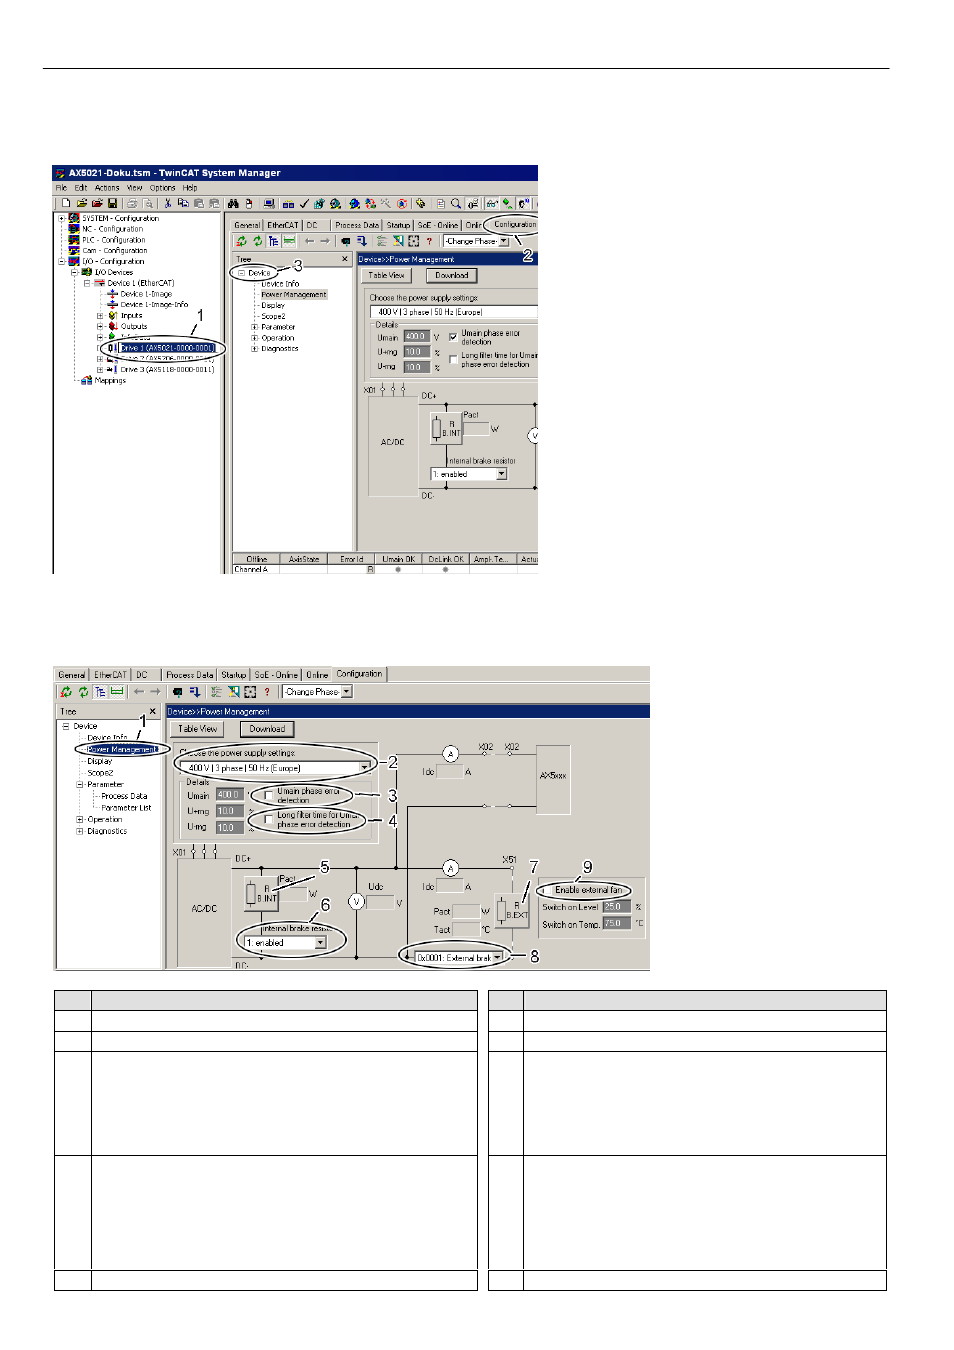Select Power Management in lower screenshot tree
Image resolution: width=954 pixels, height=1350 pixels.
[x=120, y=749]
